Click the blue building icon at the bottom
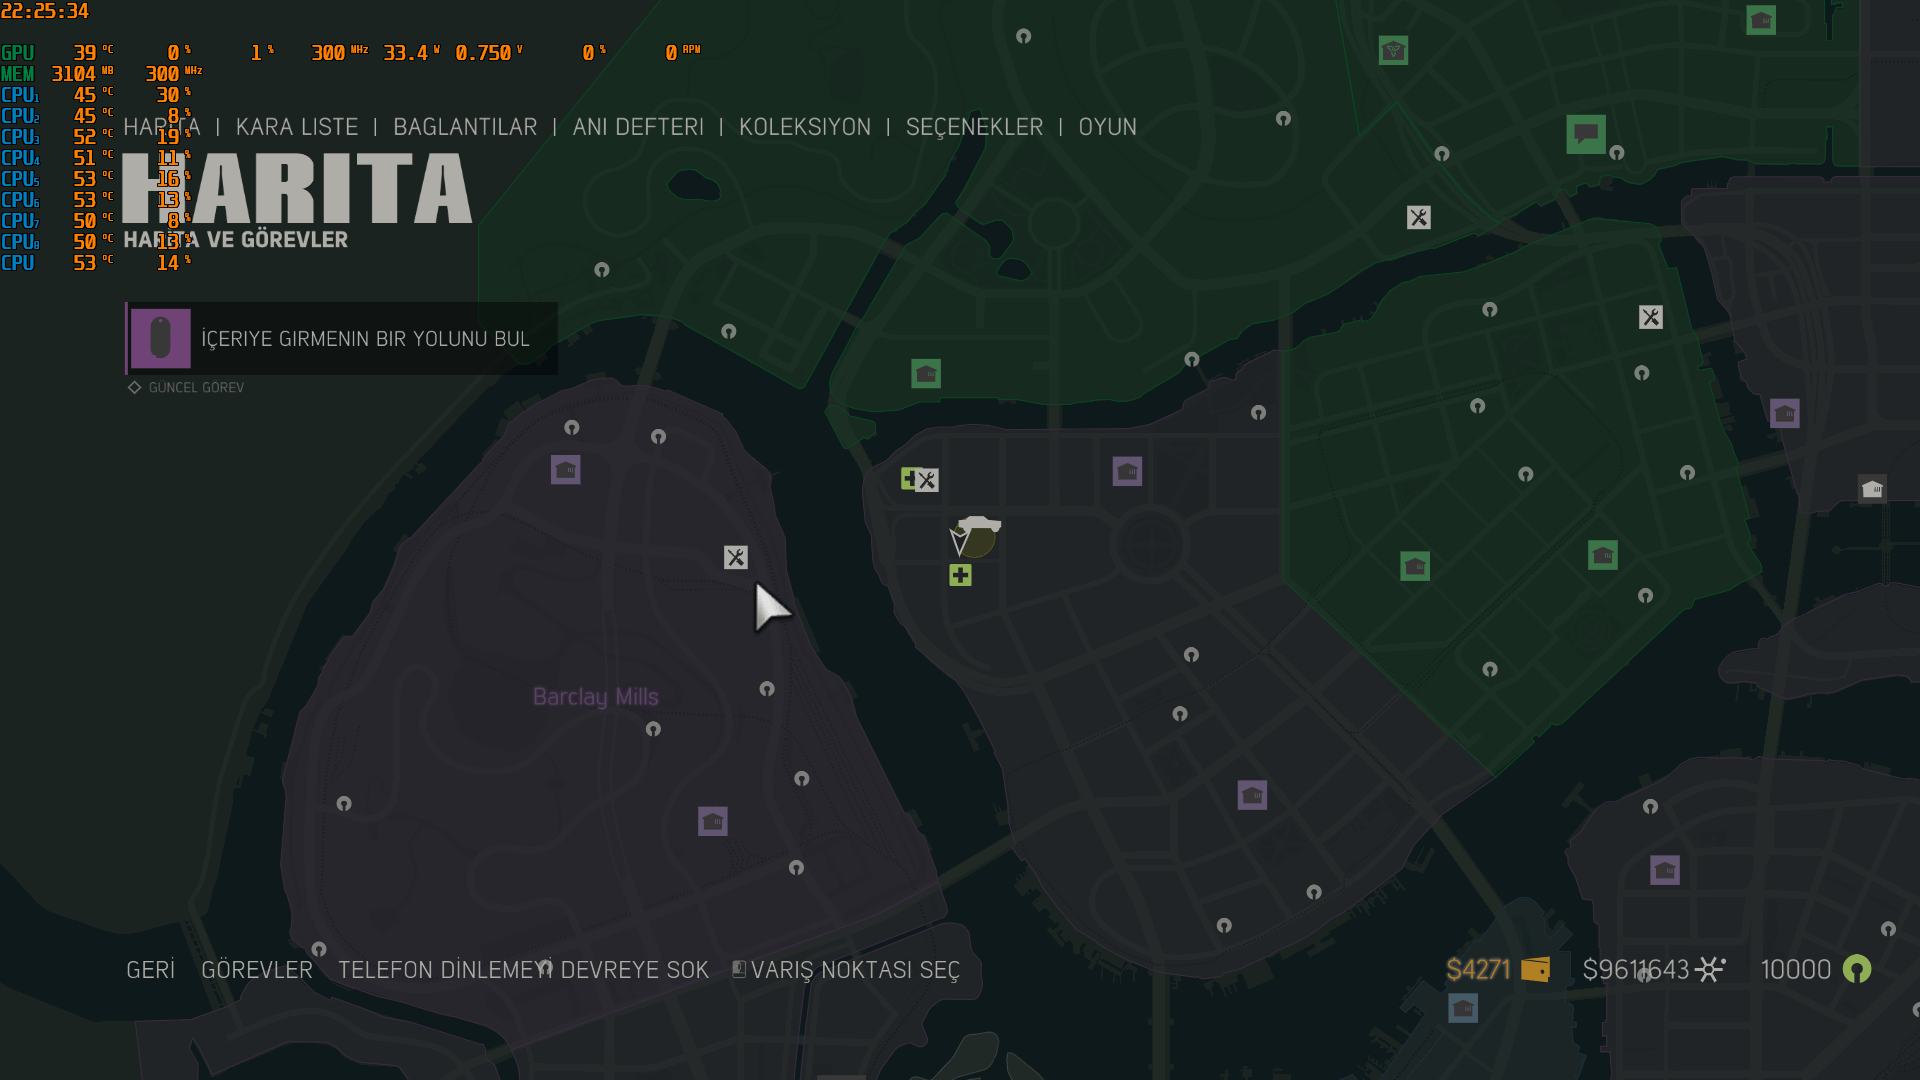Screen dimensions: 1920x1080 point(1462,1008)
